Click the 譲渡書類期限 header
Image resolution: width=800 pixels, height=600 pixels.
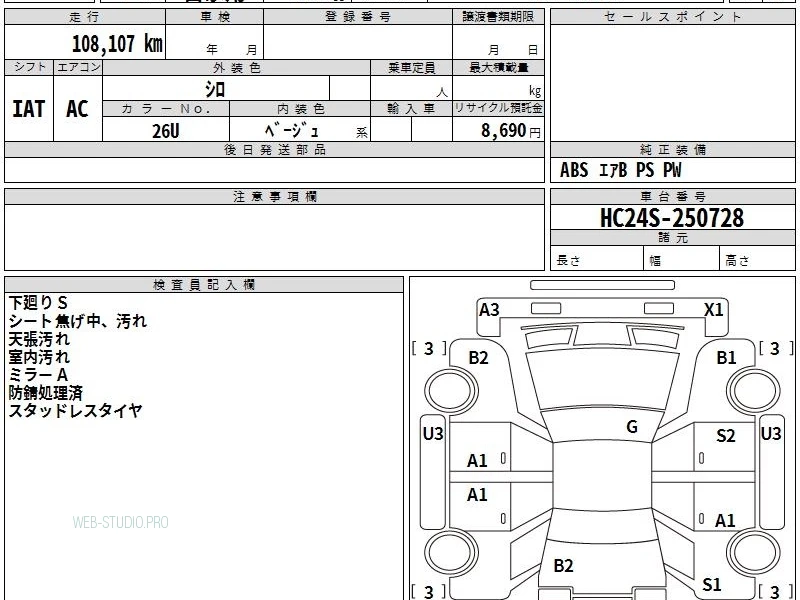coord(498,17)
